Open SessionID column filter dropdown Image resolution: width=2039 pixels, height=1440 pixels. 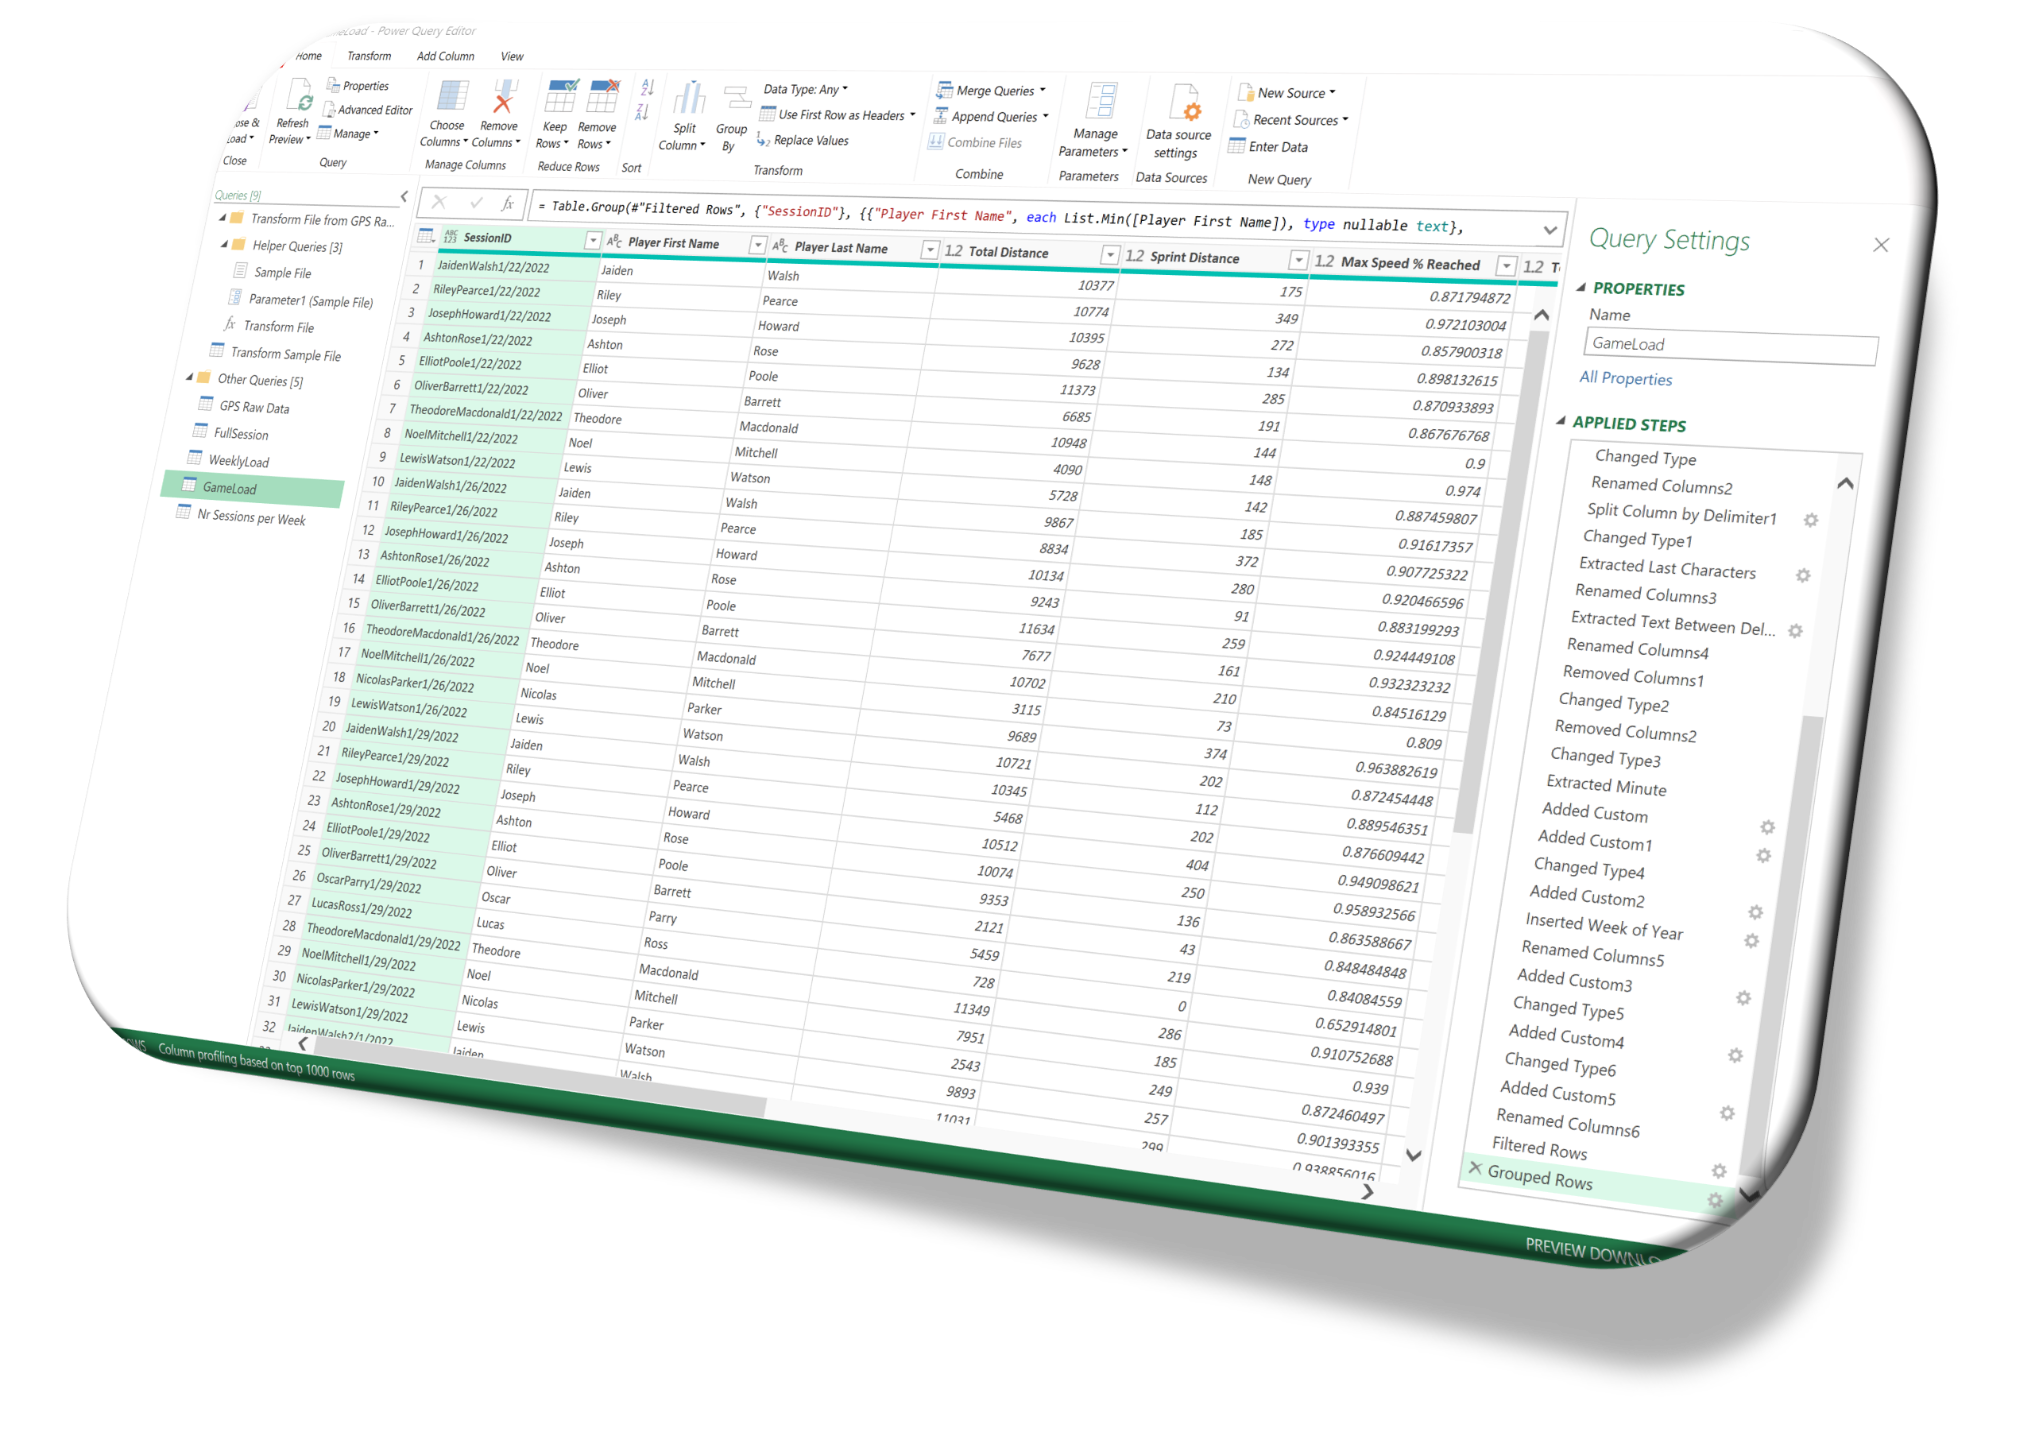(593, 241)
